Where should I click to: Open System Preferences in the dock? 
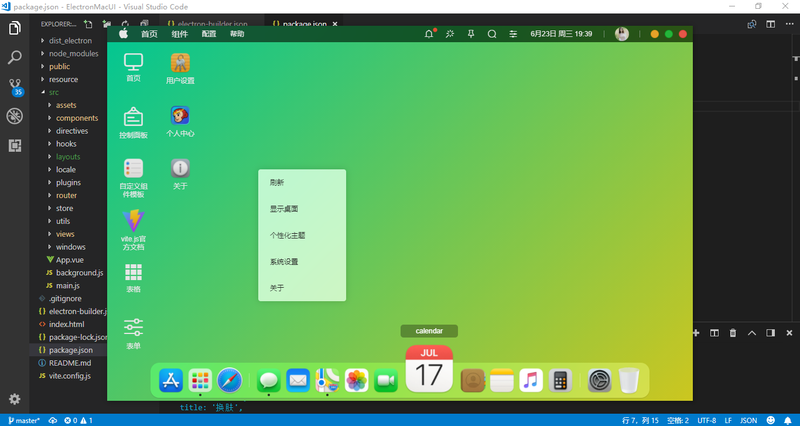click(599, 381)
